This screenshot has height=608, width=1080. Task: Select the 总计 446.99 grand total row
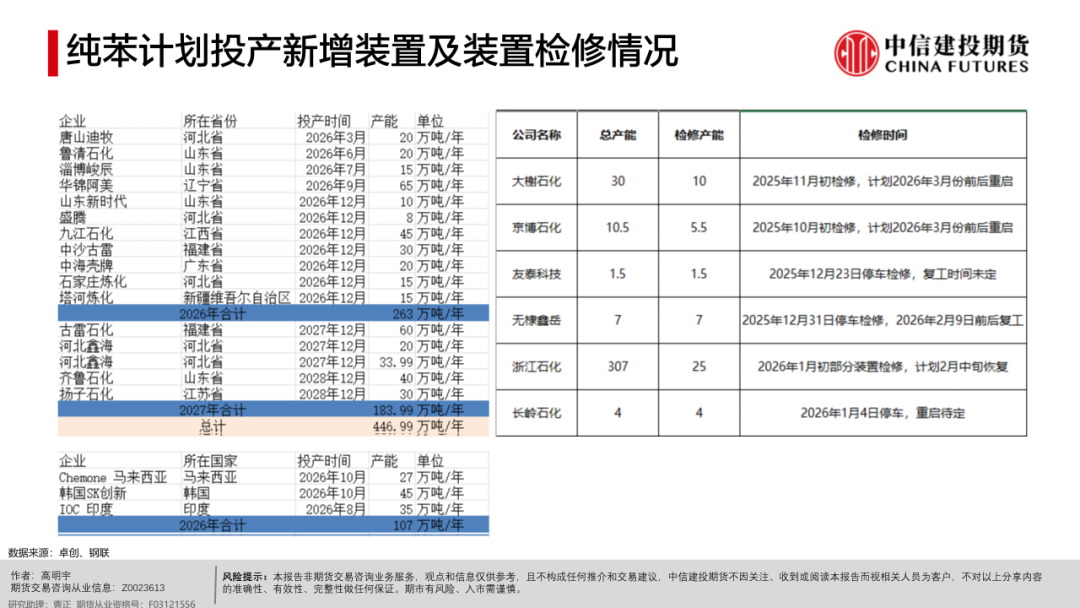pyautogui.click(x=273, y=427)
